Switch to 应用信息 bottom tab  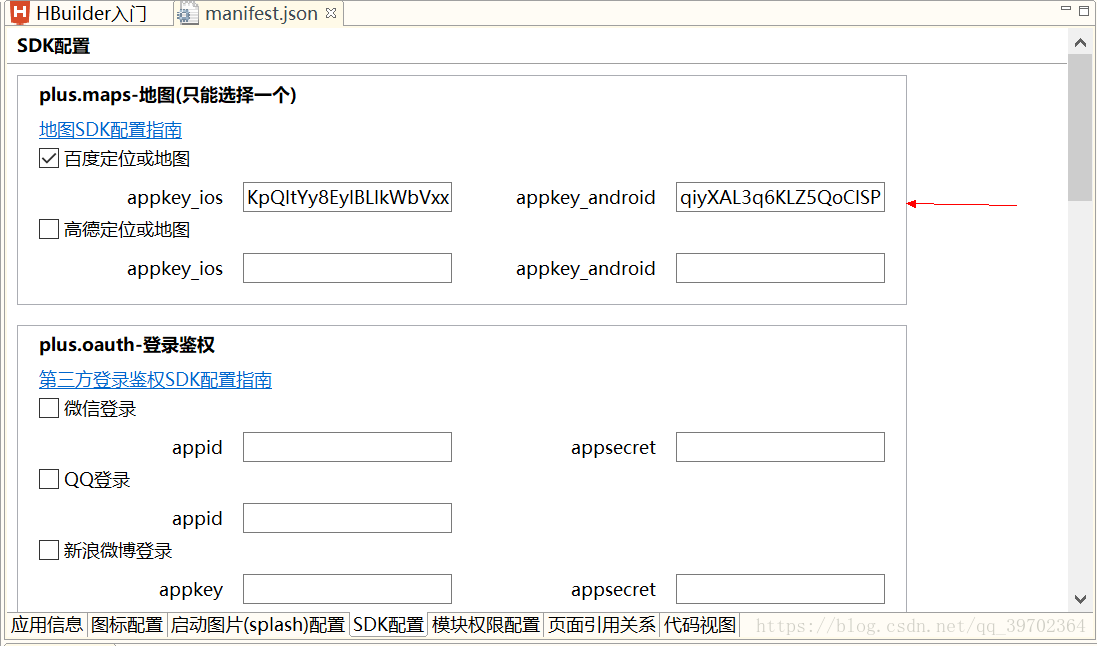coord(47,624)
